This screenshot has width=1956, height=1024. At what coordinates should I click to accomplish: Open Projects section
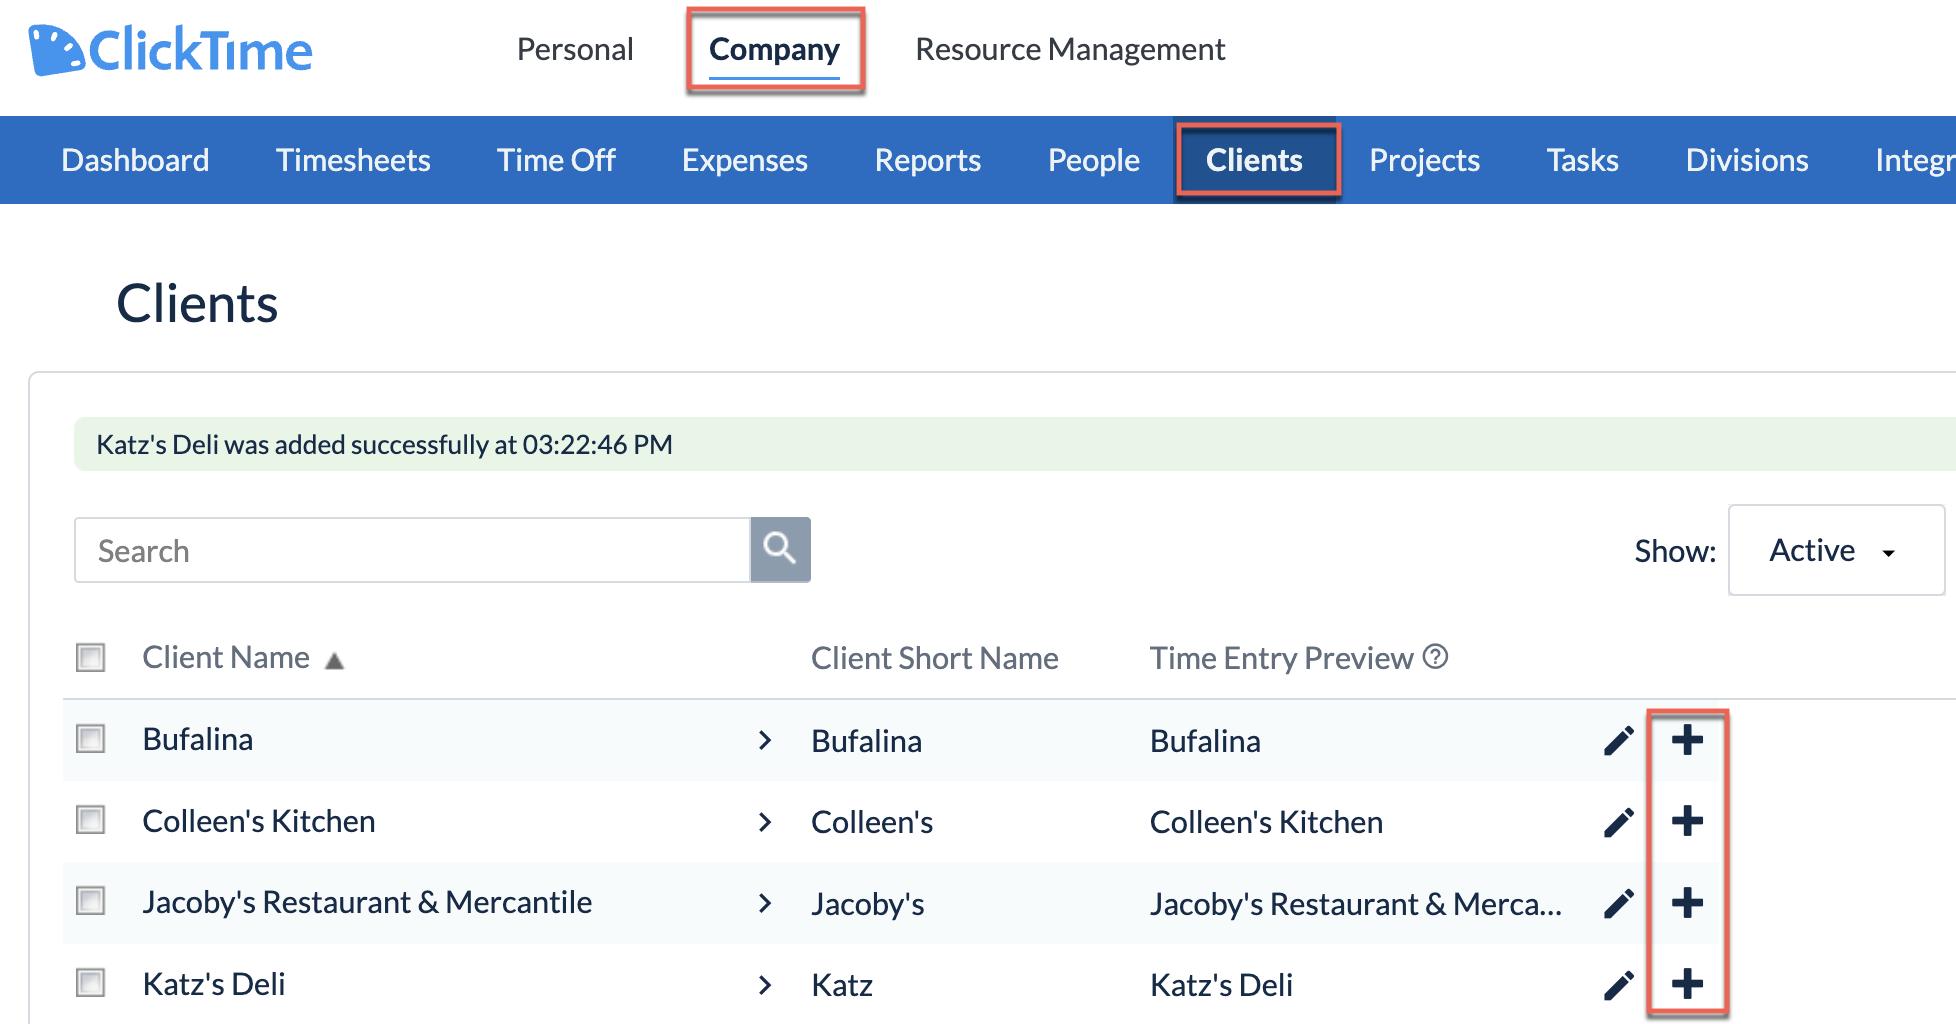(x=1424, y=160)
